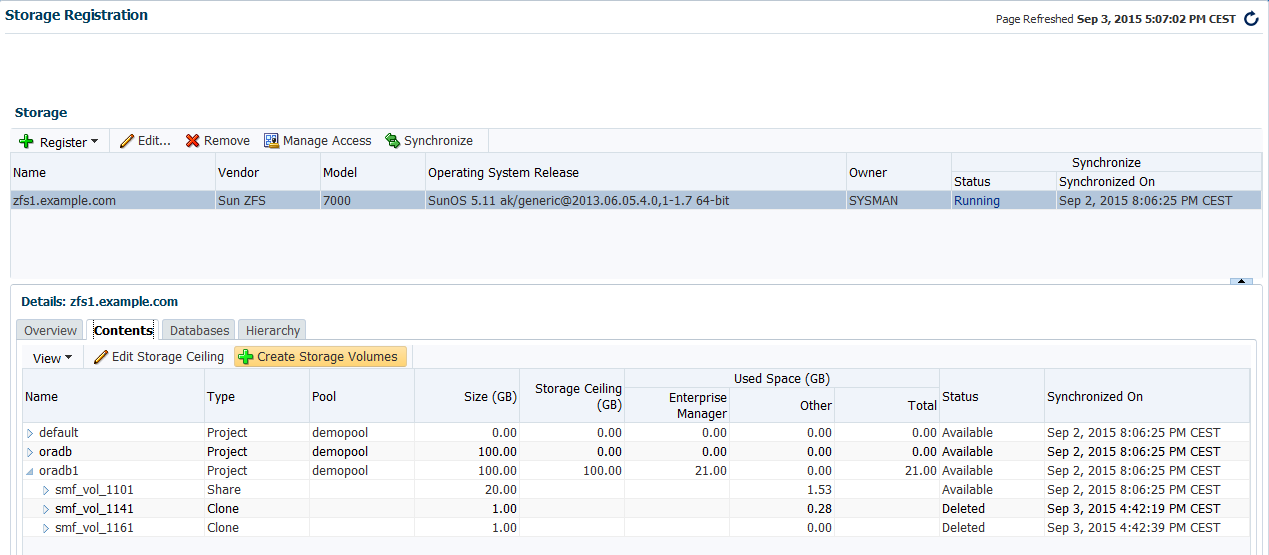Expand the smf_vol_1141 clone row
Image resolution: width=1269 pixels, height=555 pixels.
(x=46, y=509)
